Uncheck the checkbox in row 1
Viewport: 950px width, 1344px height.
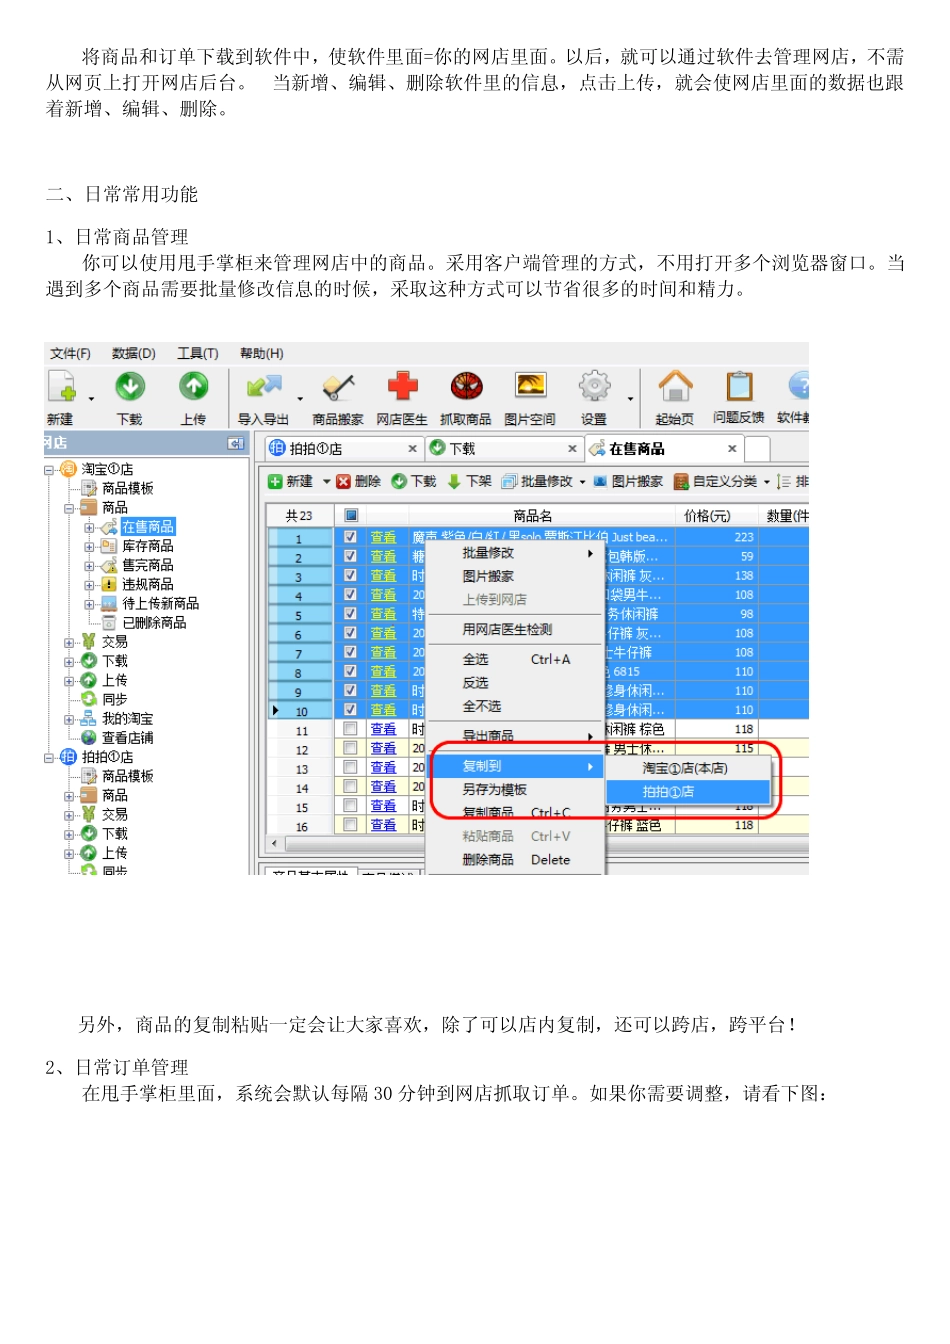[350, 537]
